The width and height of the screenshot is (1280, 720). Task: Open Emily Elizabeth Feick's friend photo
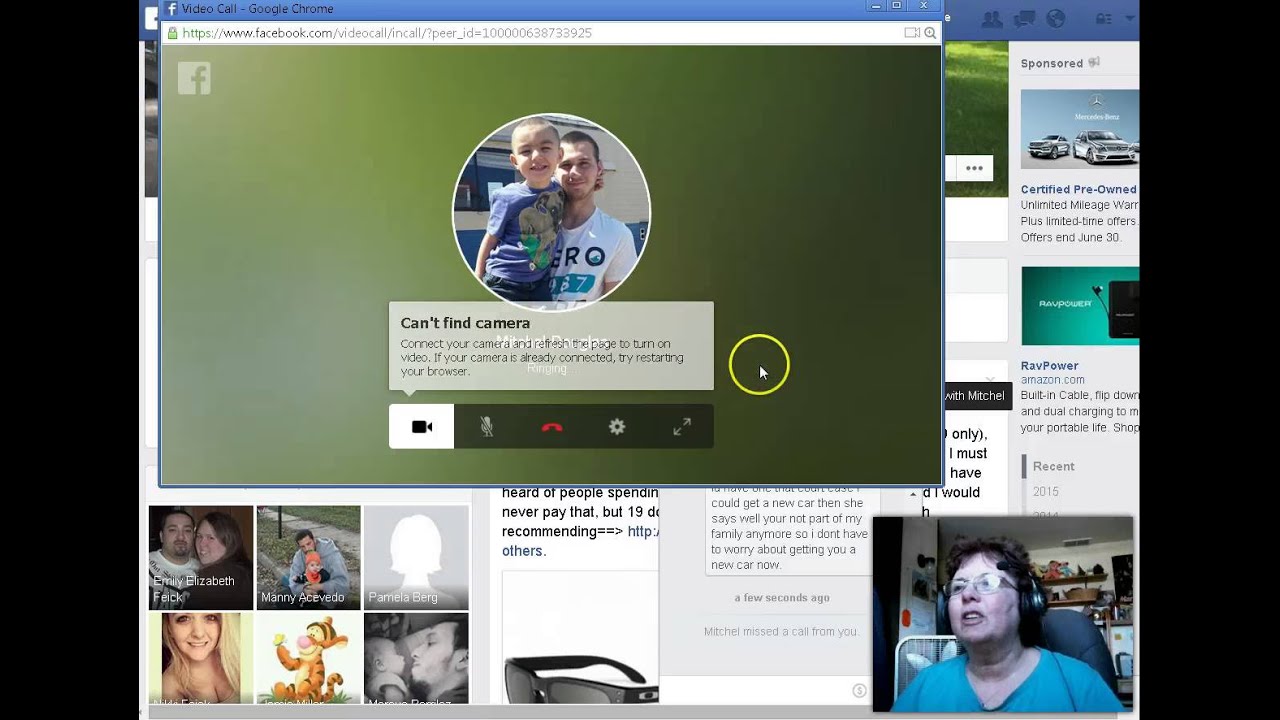pos(201,557)
